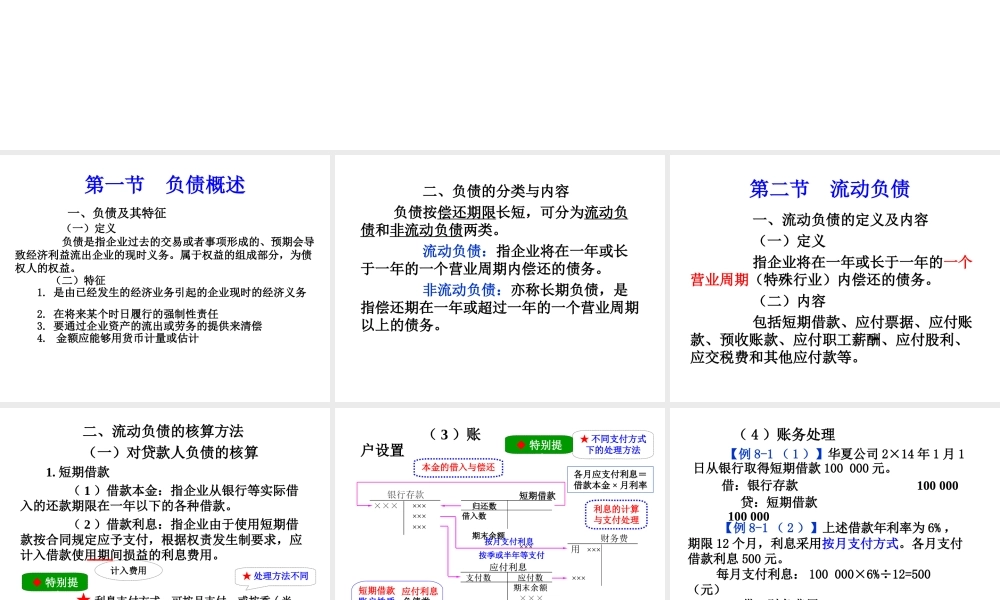Click the 各月应支付利息 formula box
The height and width of the screenshot is (600, 1000).
pyautogui.click(x=609, y=479)
